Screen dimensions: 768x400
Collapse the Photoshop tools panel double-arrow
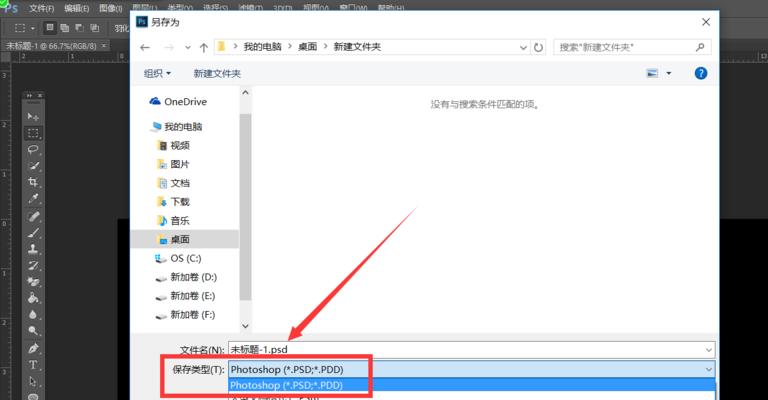tap(29, 95)
